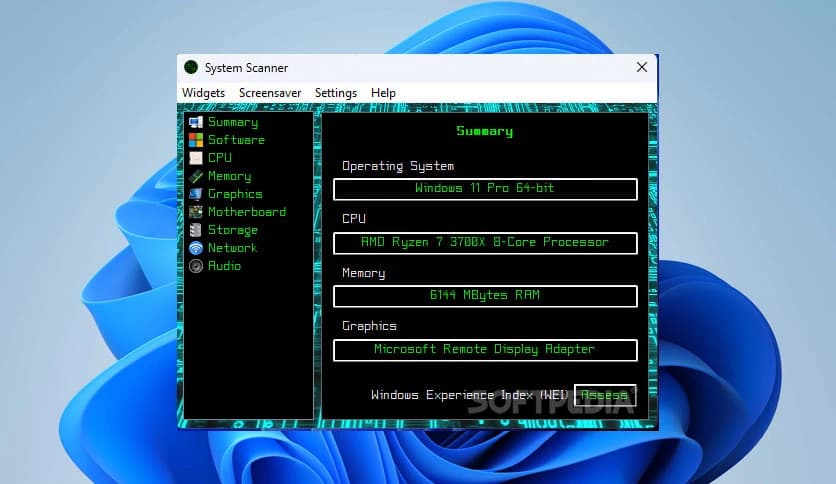Image resolution: width=836 pixels, height=484 pixels.
Task: Open the Help menu
Action: click(383, 93)
